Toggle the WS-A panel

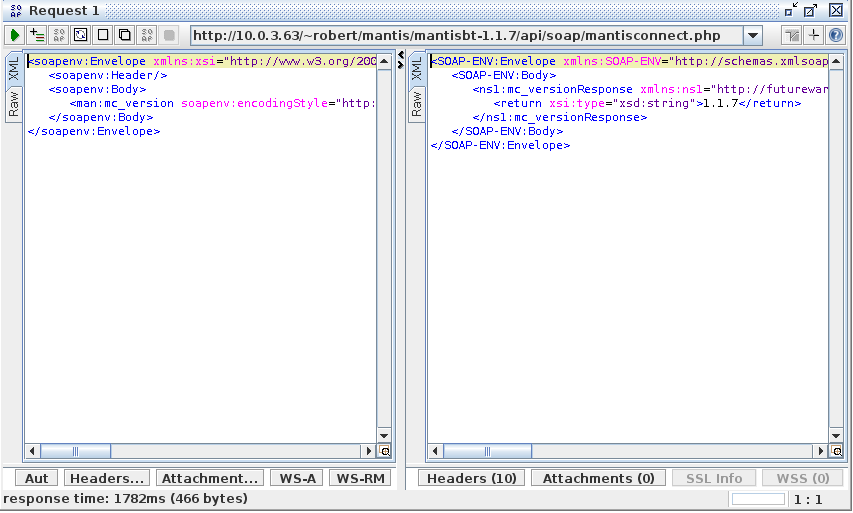297,479
